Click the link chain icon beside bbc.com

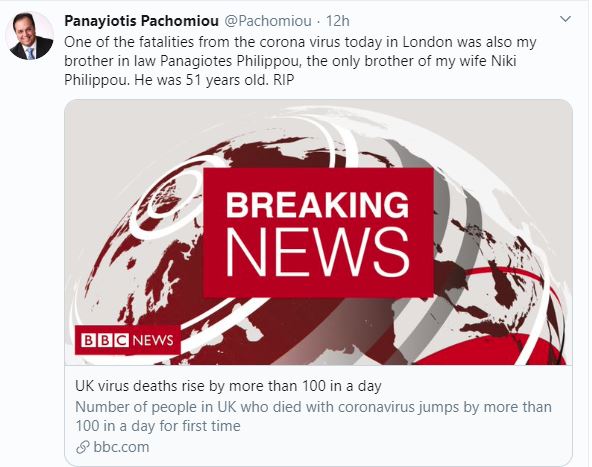pyautogui.click(x=82, y=447)
